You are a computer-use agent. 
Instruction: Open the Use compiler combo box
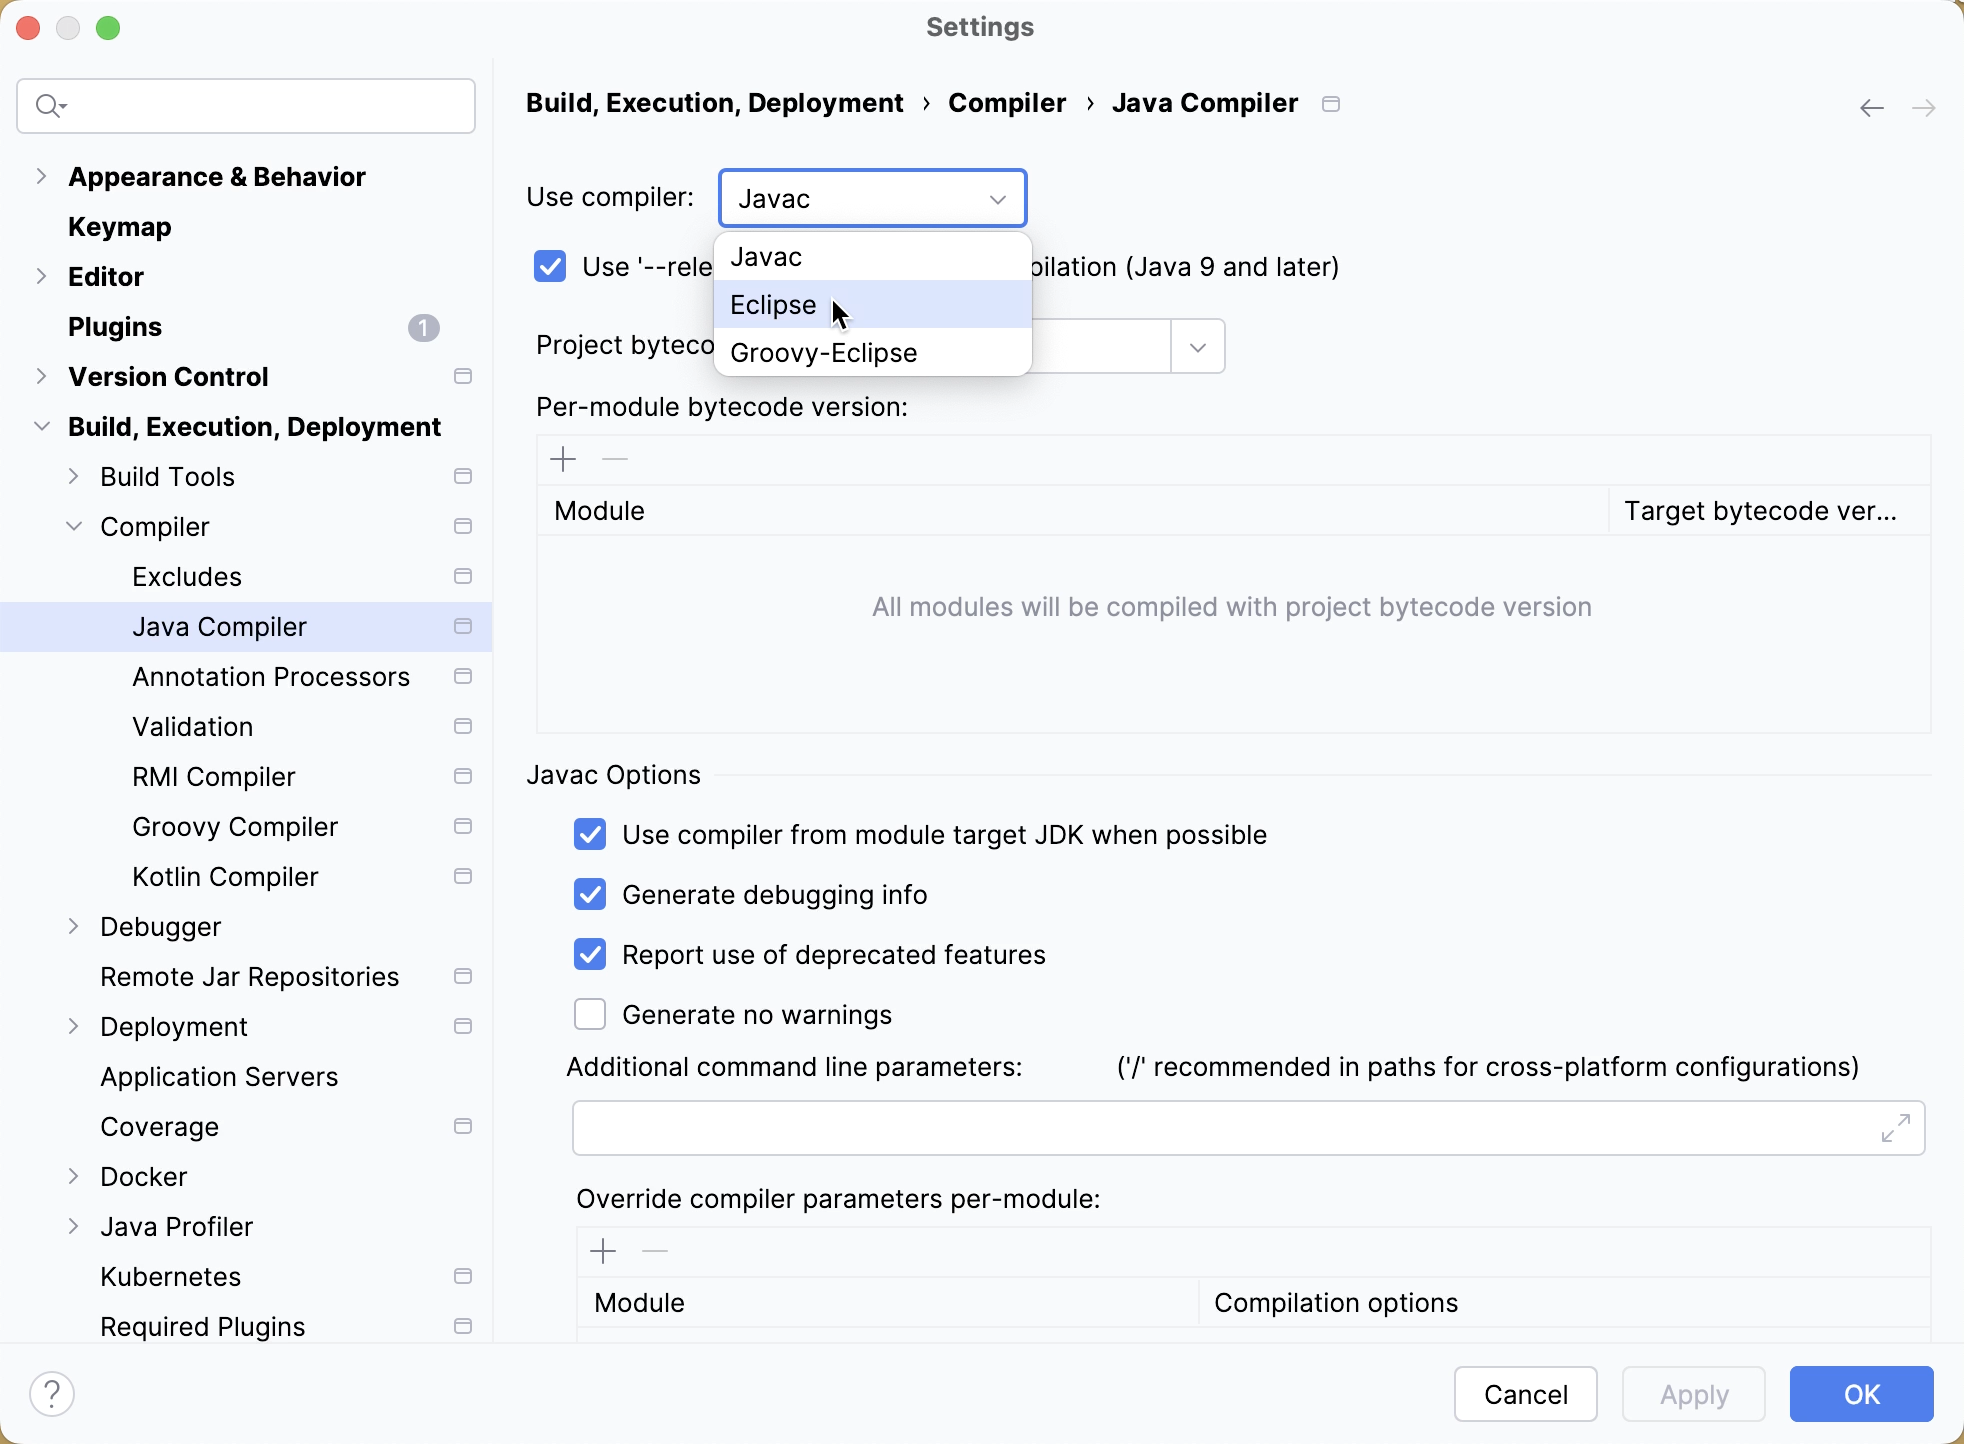pyautogui.click(x=872, y=199)
